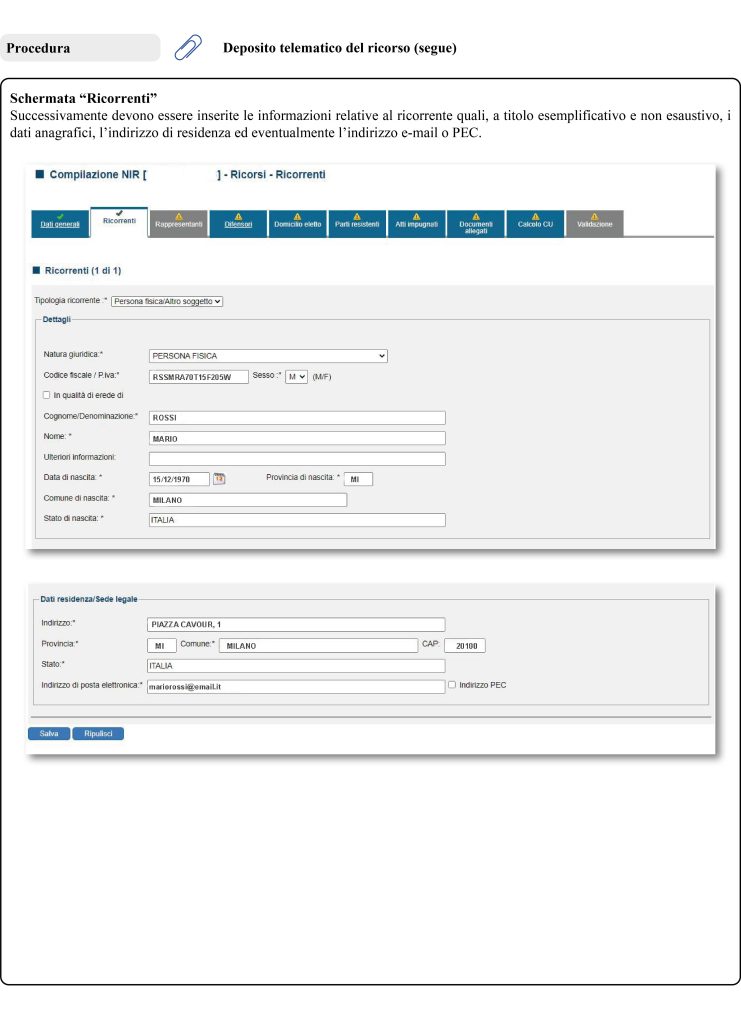This screenshot has width=741, height=1024.
Task: Click warning icon on Validazione tab
Action: [x=594, y=215]
